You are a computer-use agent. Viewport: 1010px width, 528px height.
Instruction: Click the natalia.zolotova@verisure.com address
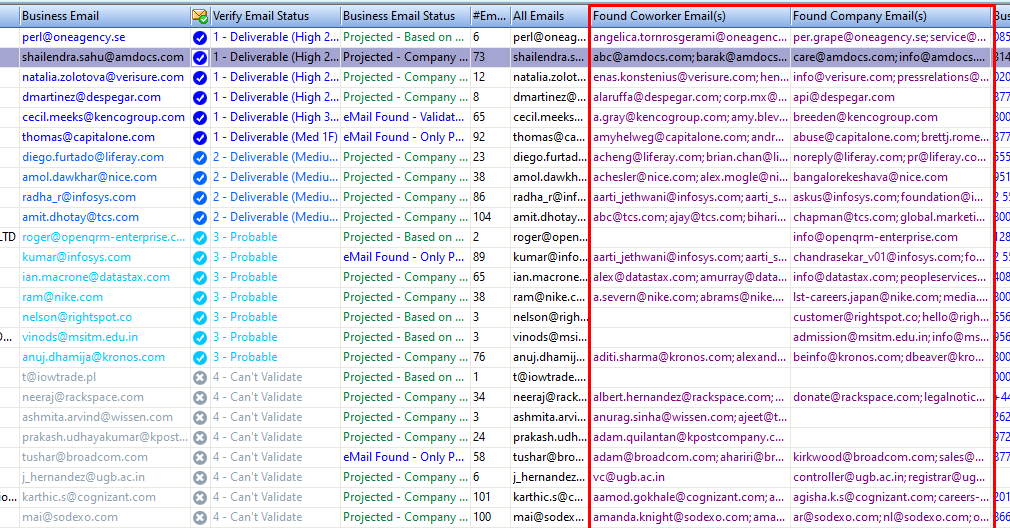coord(103,77)
